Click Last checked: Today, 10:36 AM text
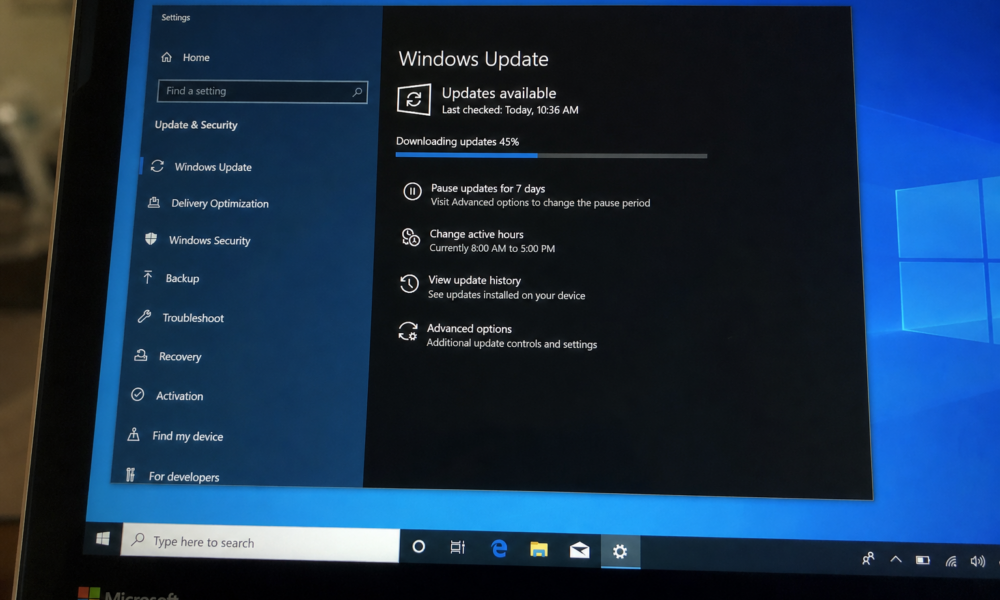The height and width of the screenshot is (600, 1000). click(x=510, y=110)
